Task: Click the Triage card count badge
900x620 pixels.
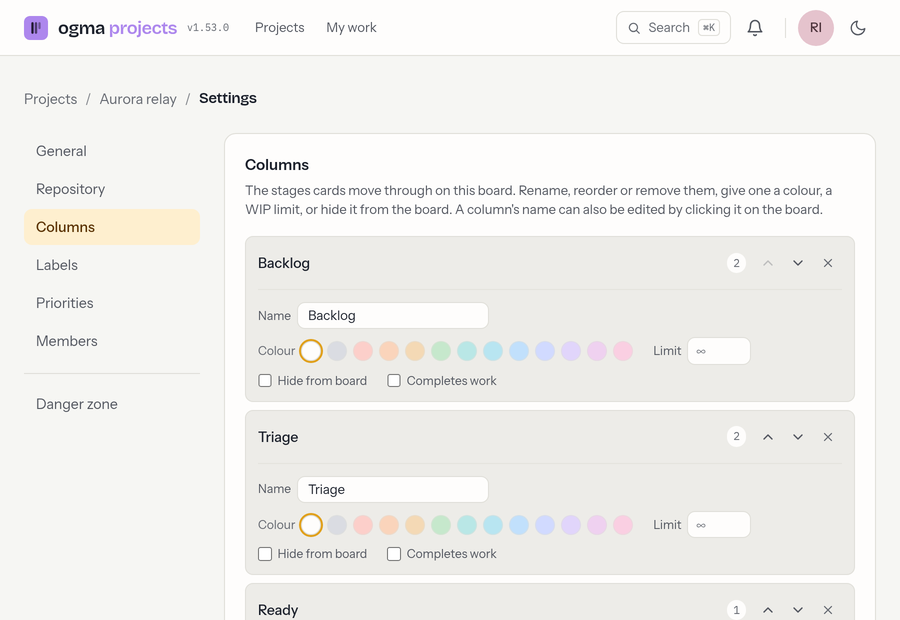Action: point(736,436)
